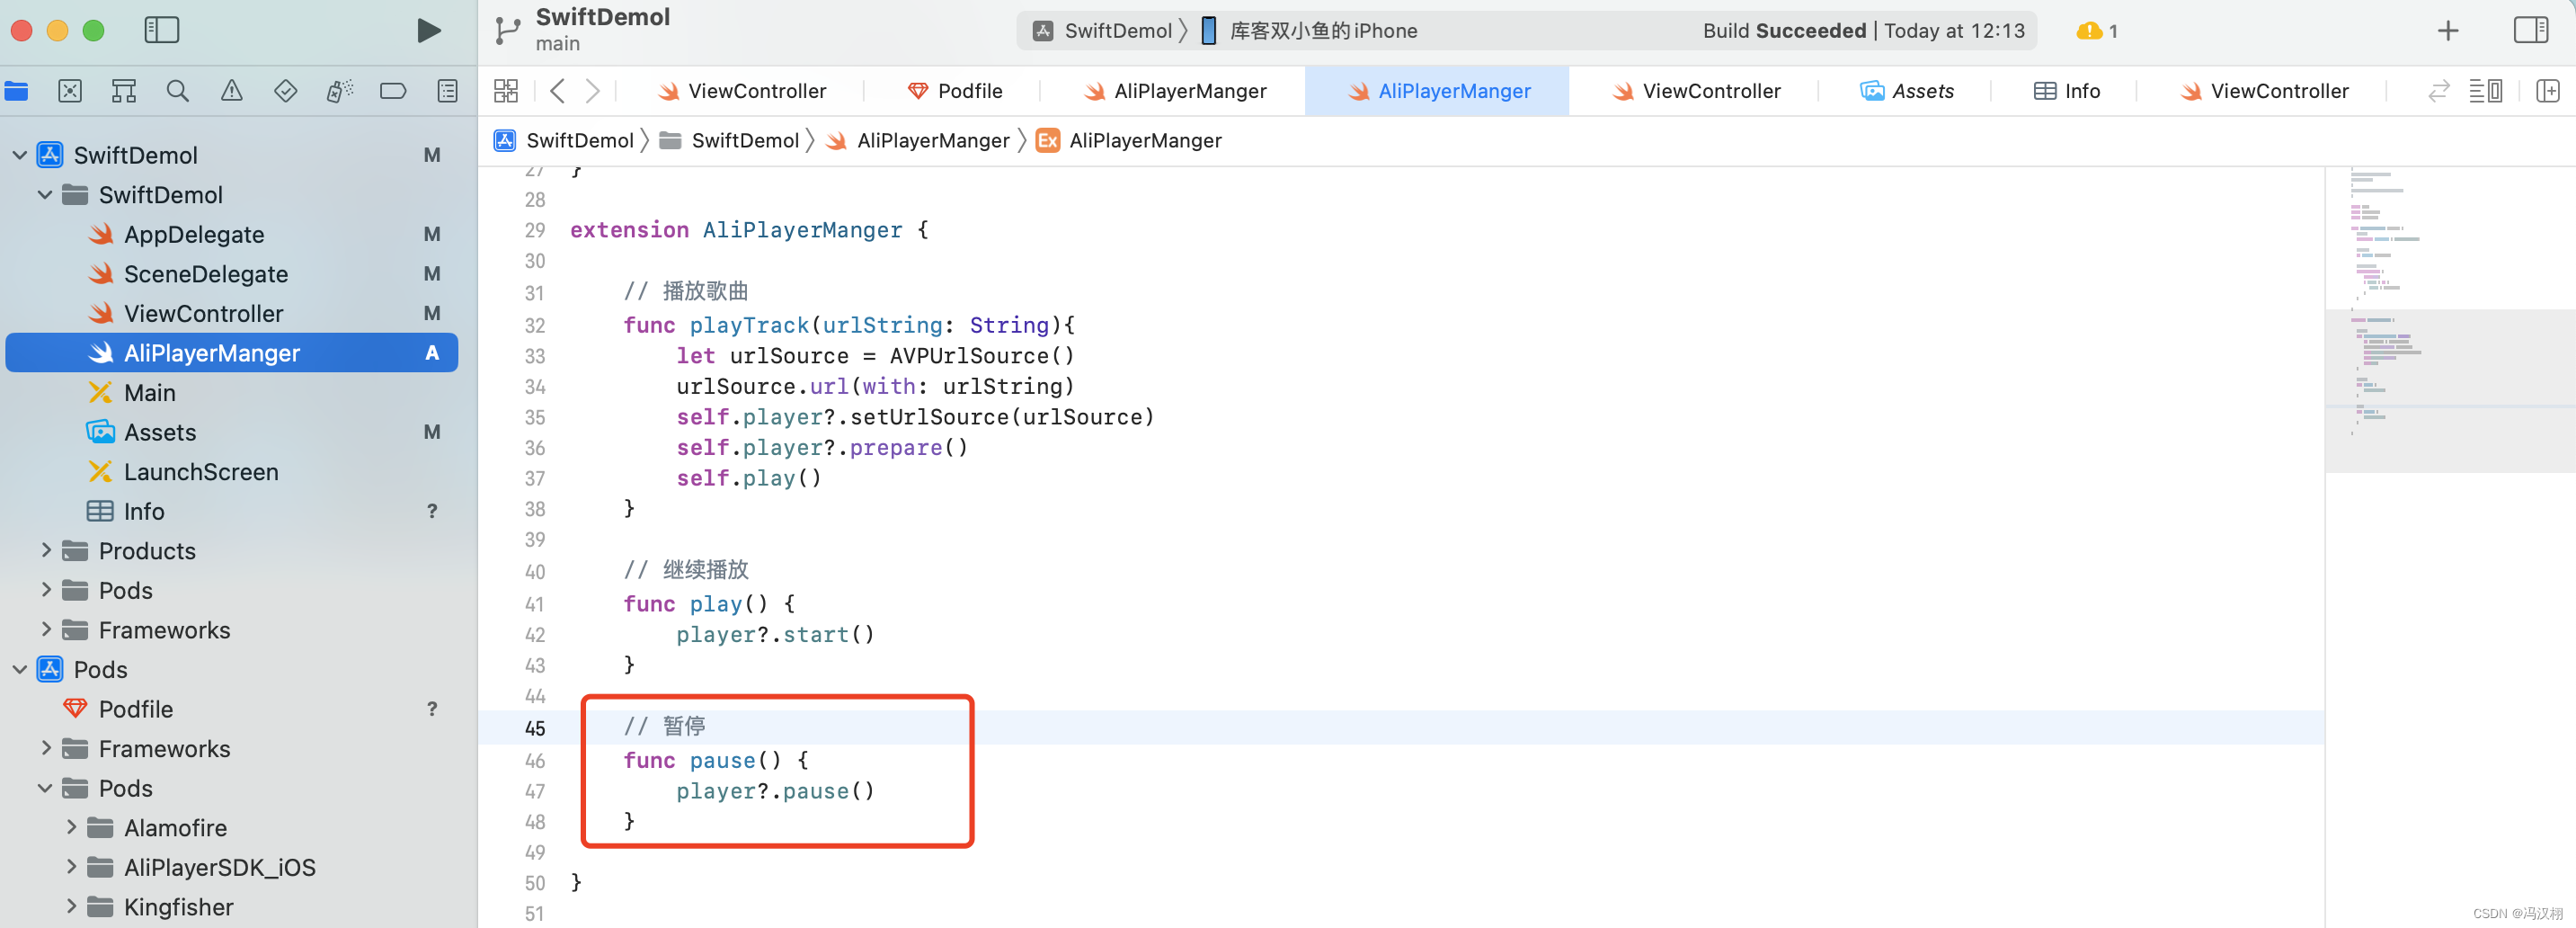
Task: Expand the Products folder
Action: click(45, 551)
